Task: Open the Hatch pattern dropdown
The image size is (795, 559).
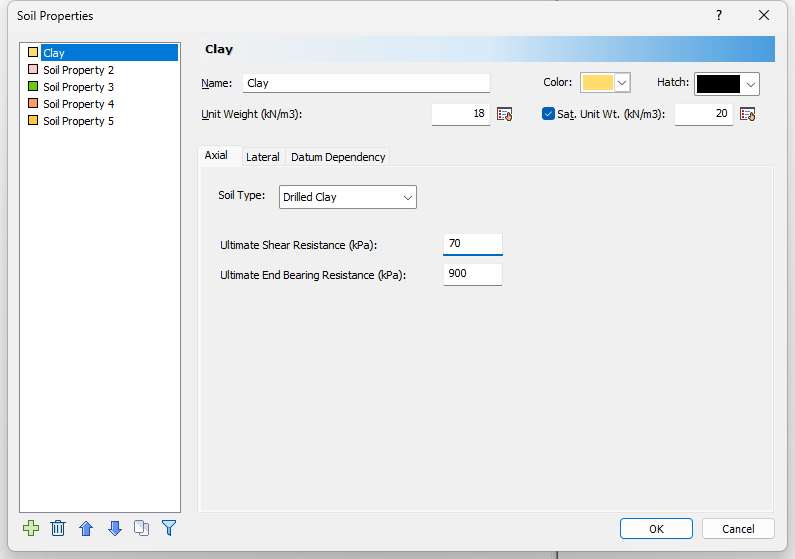Action: pyautogui.click(x=750, y=84)
